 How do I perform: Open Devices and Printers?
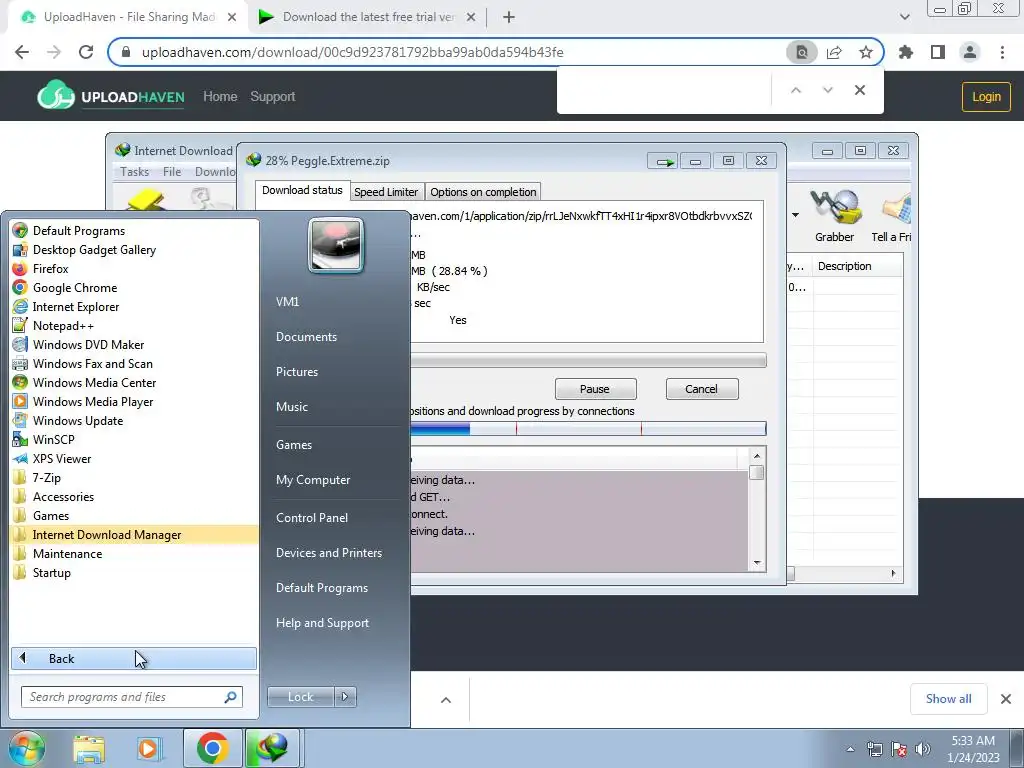click(328, 552)
